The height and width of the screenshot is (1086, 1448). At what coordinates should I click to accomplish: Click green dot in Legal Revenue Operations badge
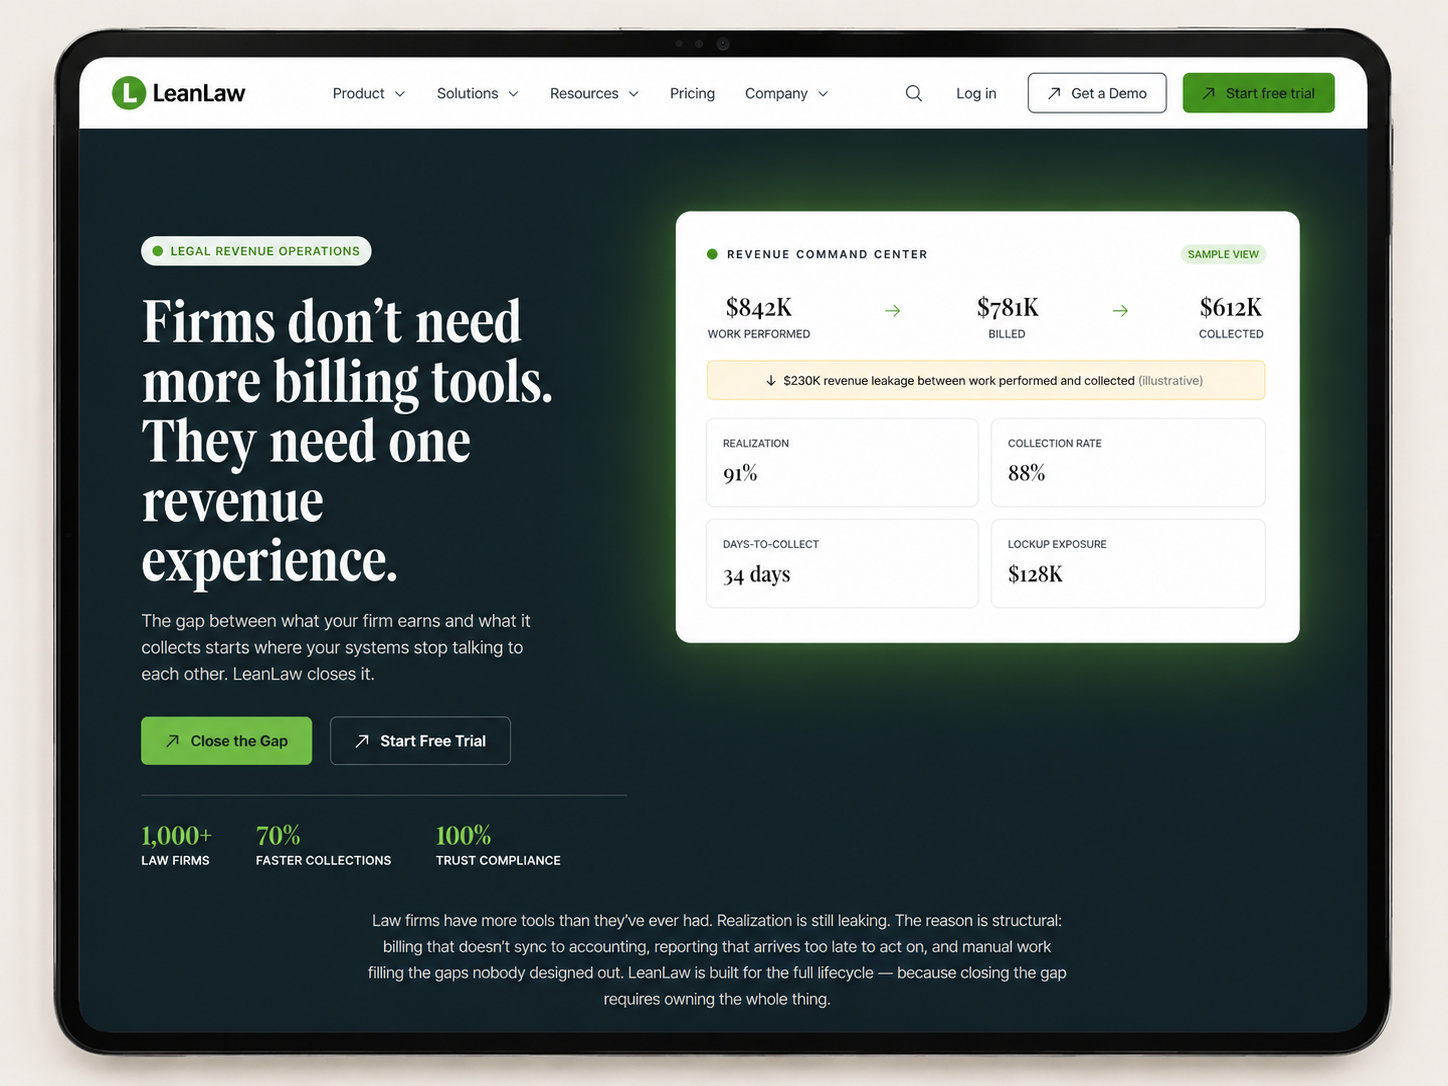[157, 251]
